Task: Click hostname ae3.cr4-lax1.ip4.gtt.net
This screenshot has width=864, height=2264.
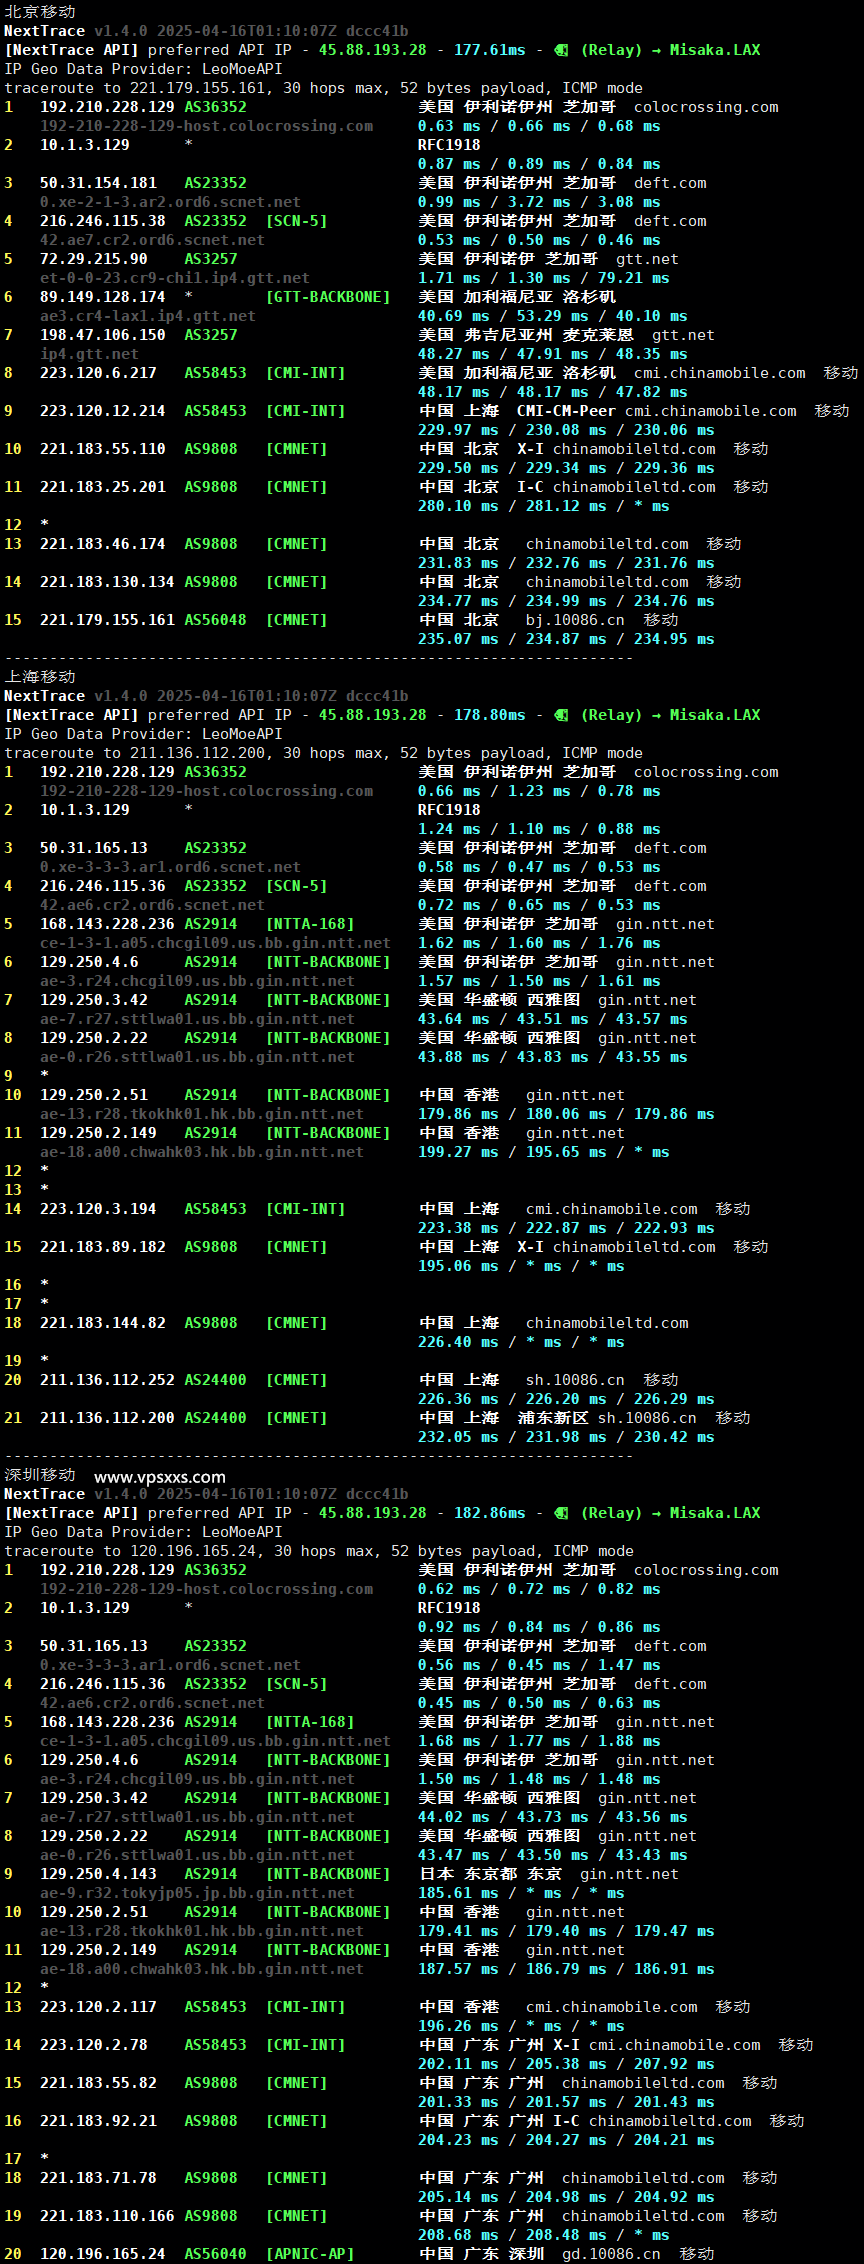Action: [148, 316]
